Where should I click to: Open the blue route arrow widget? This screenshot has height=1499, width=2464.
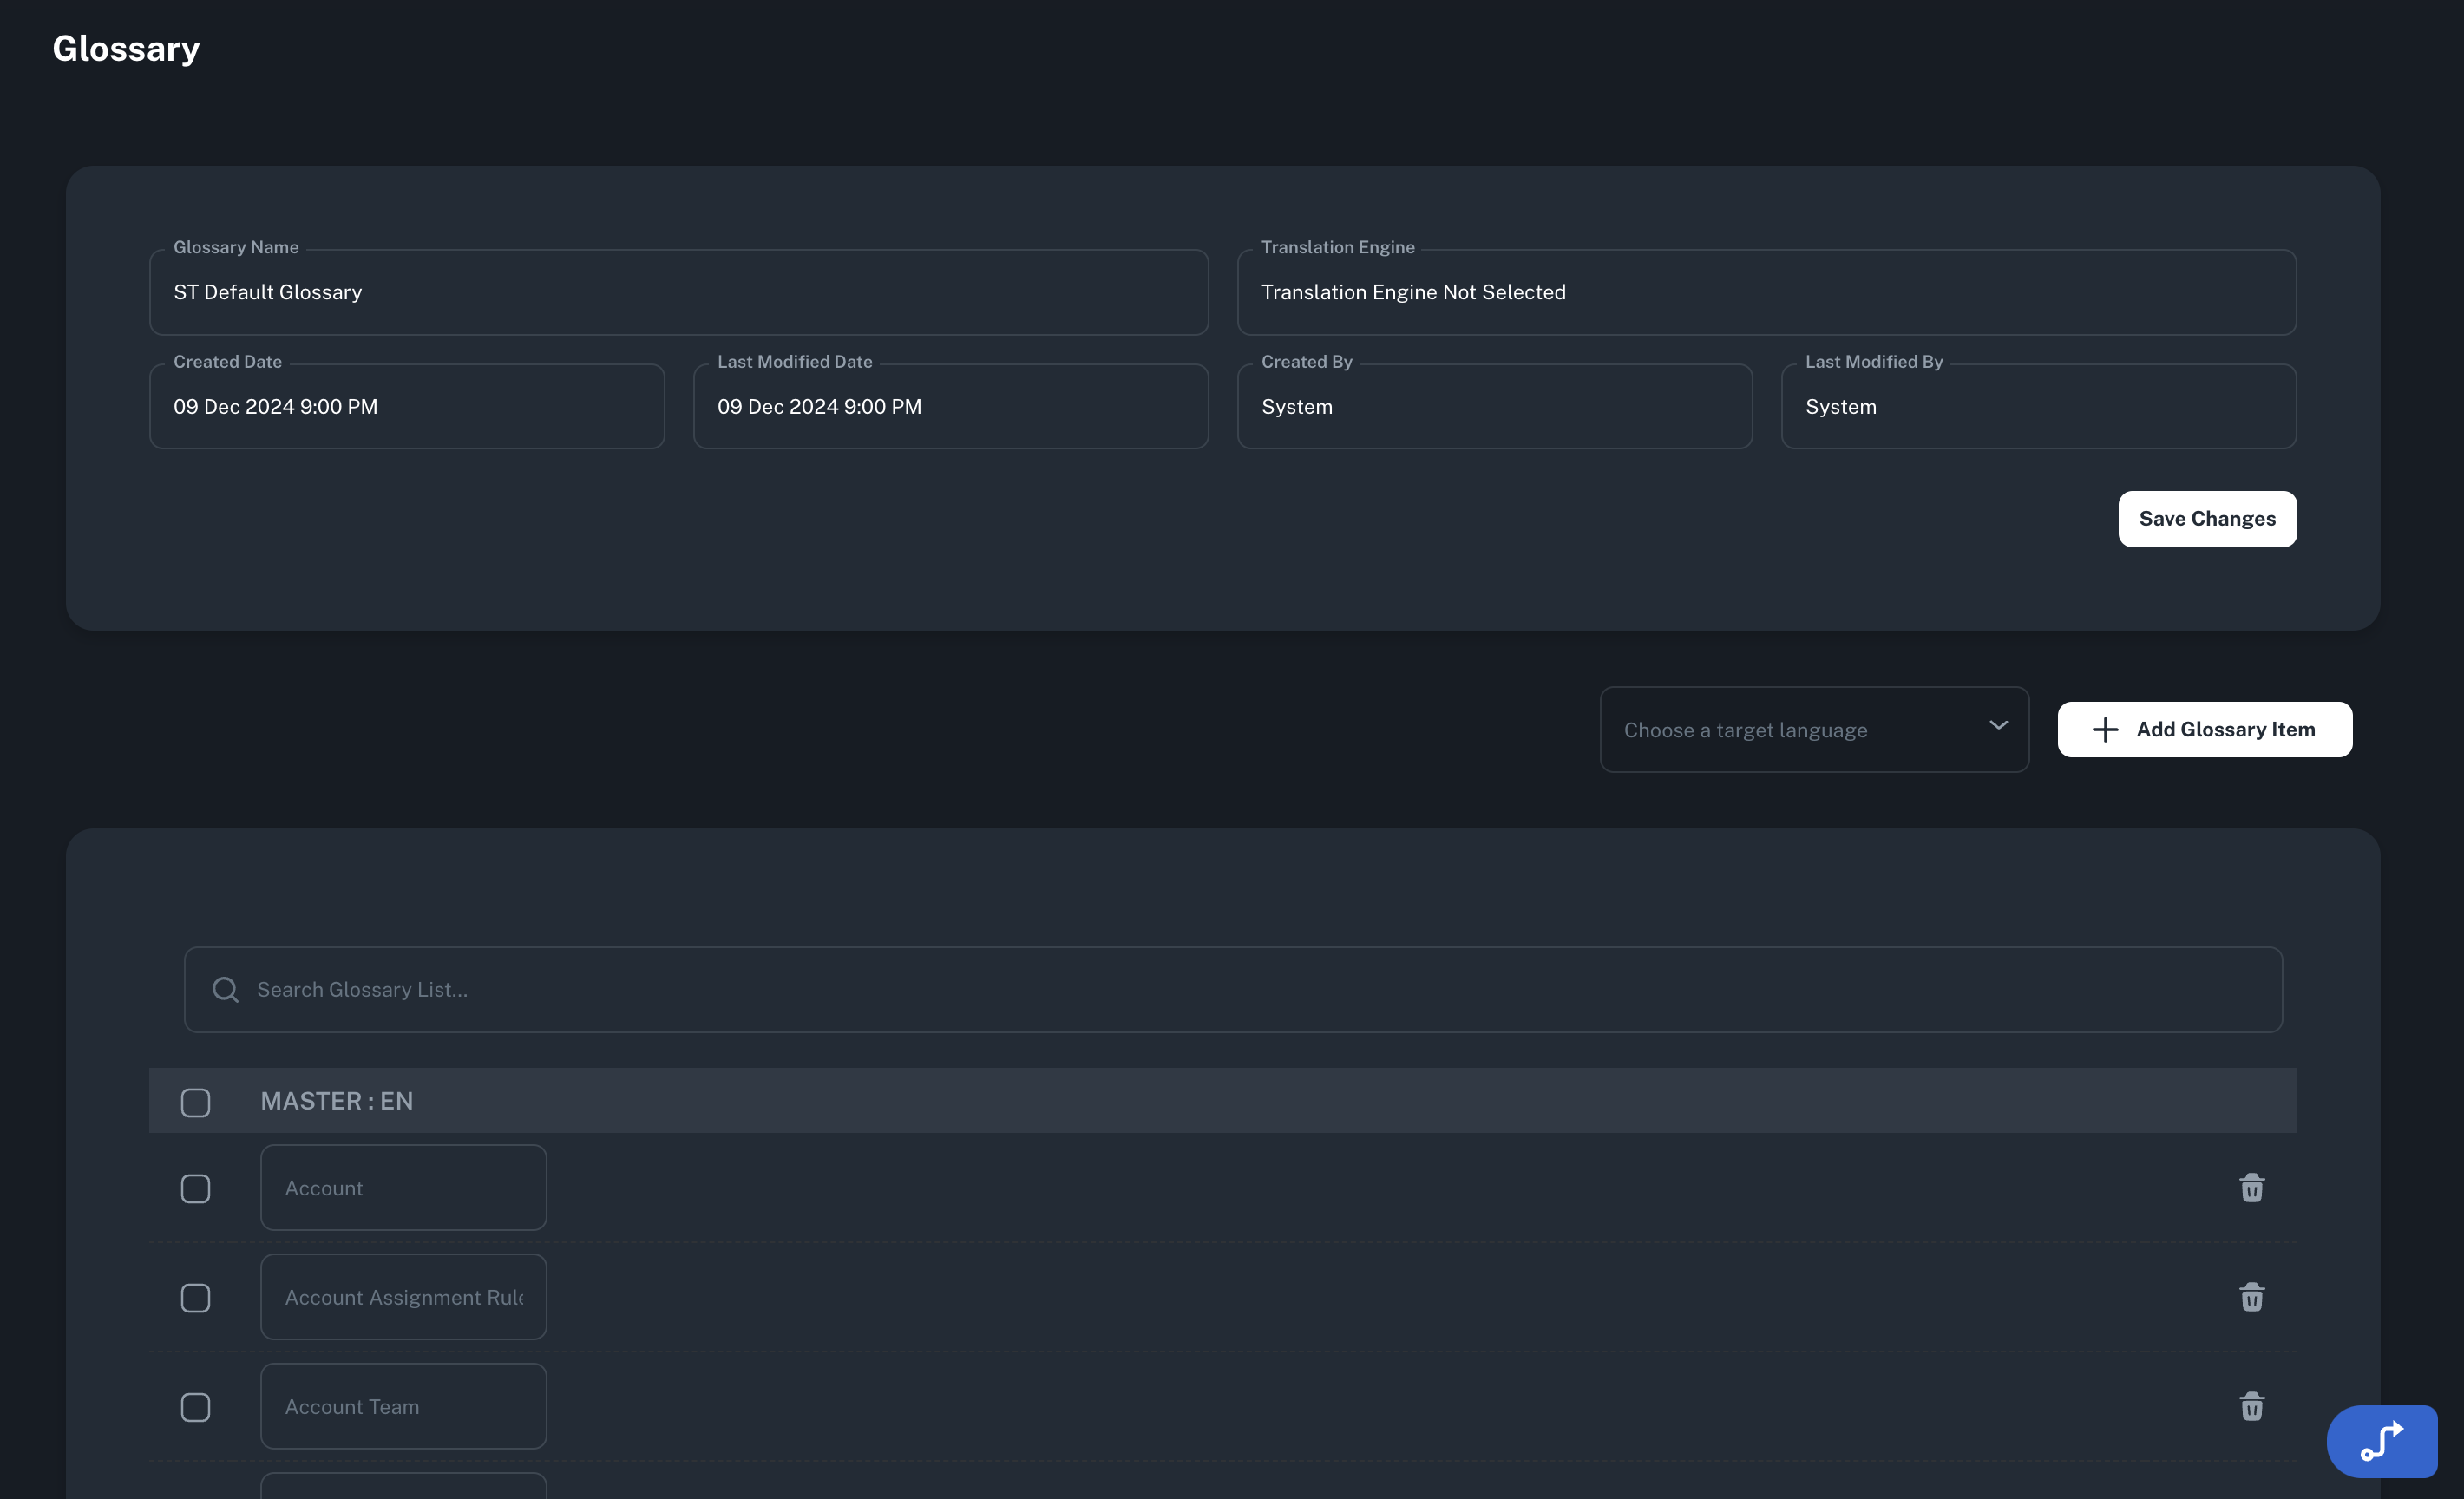[x=2382, y=1441]
